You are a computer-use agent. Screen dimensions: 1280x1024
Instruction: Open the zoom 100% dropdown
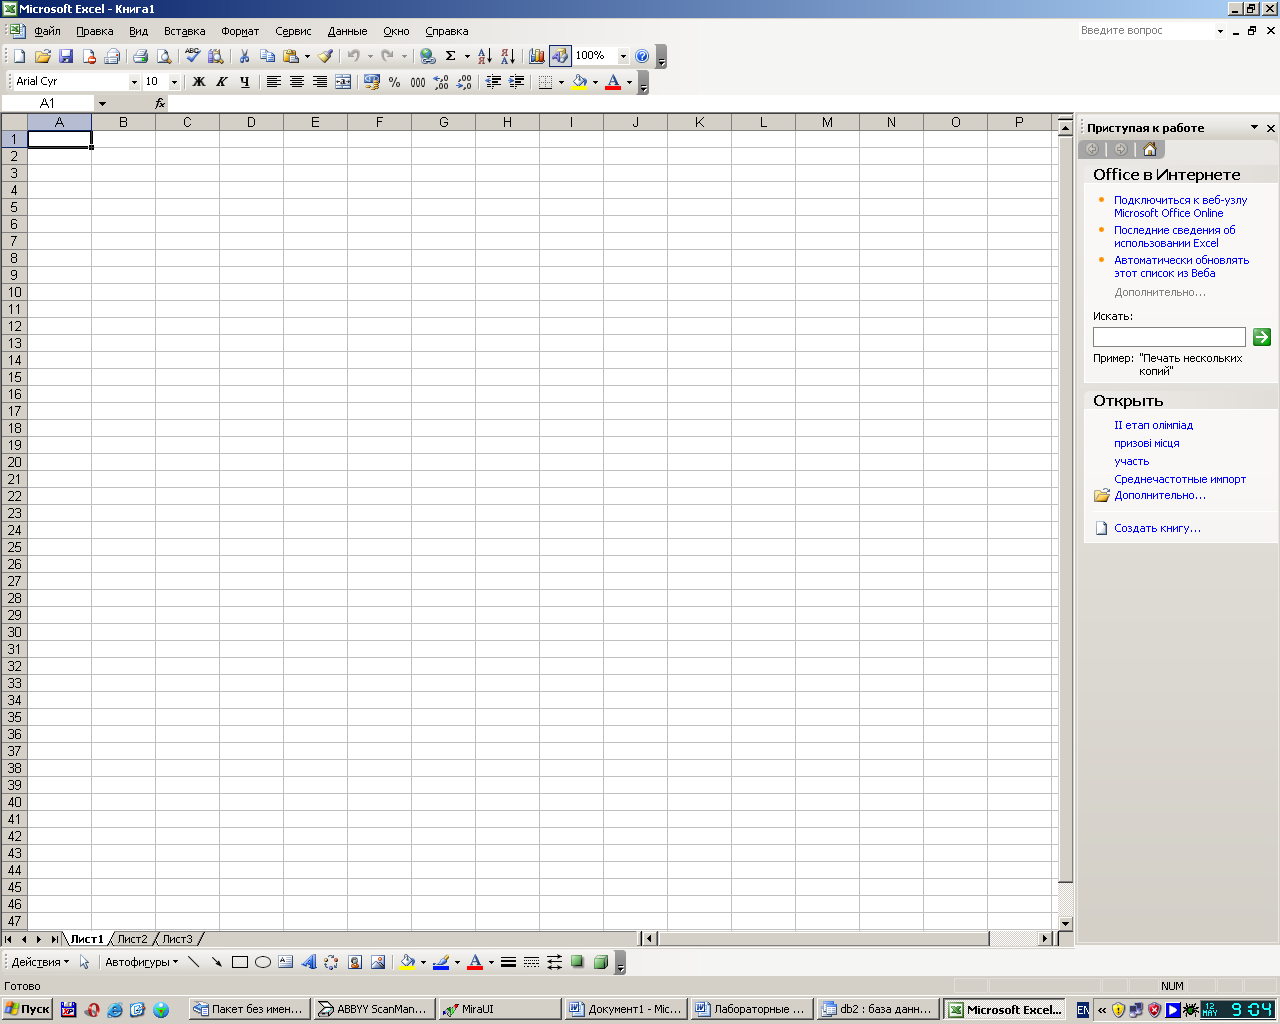coord(623,56)
